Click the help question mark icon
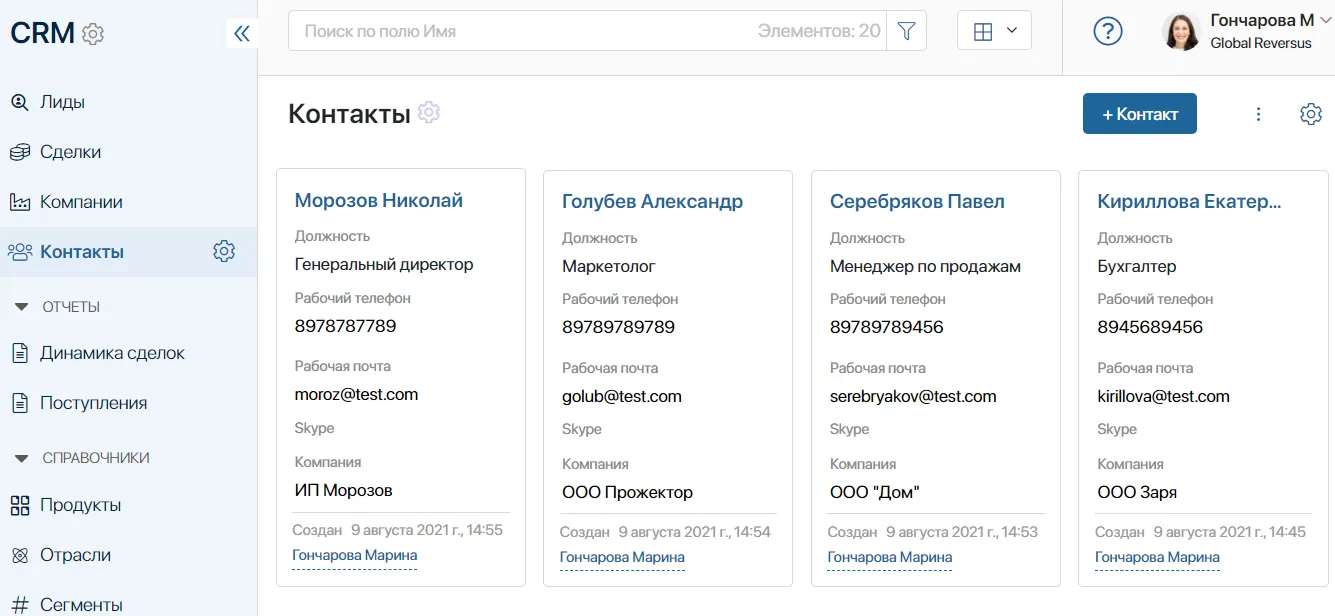The height and width of the screenshot is (616, 1335). tap(1107, 30)
